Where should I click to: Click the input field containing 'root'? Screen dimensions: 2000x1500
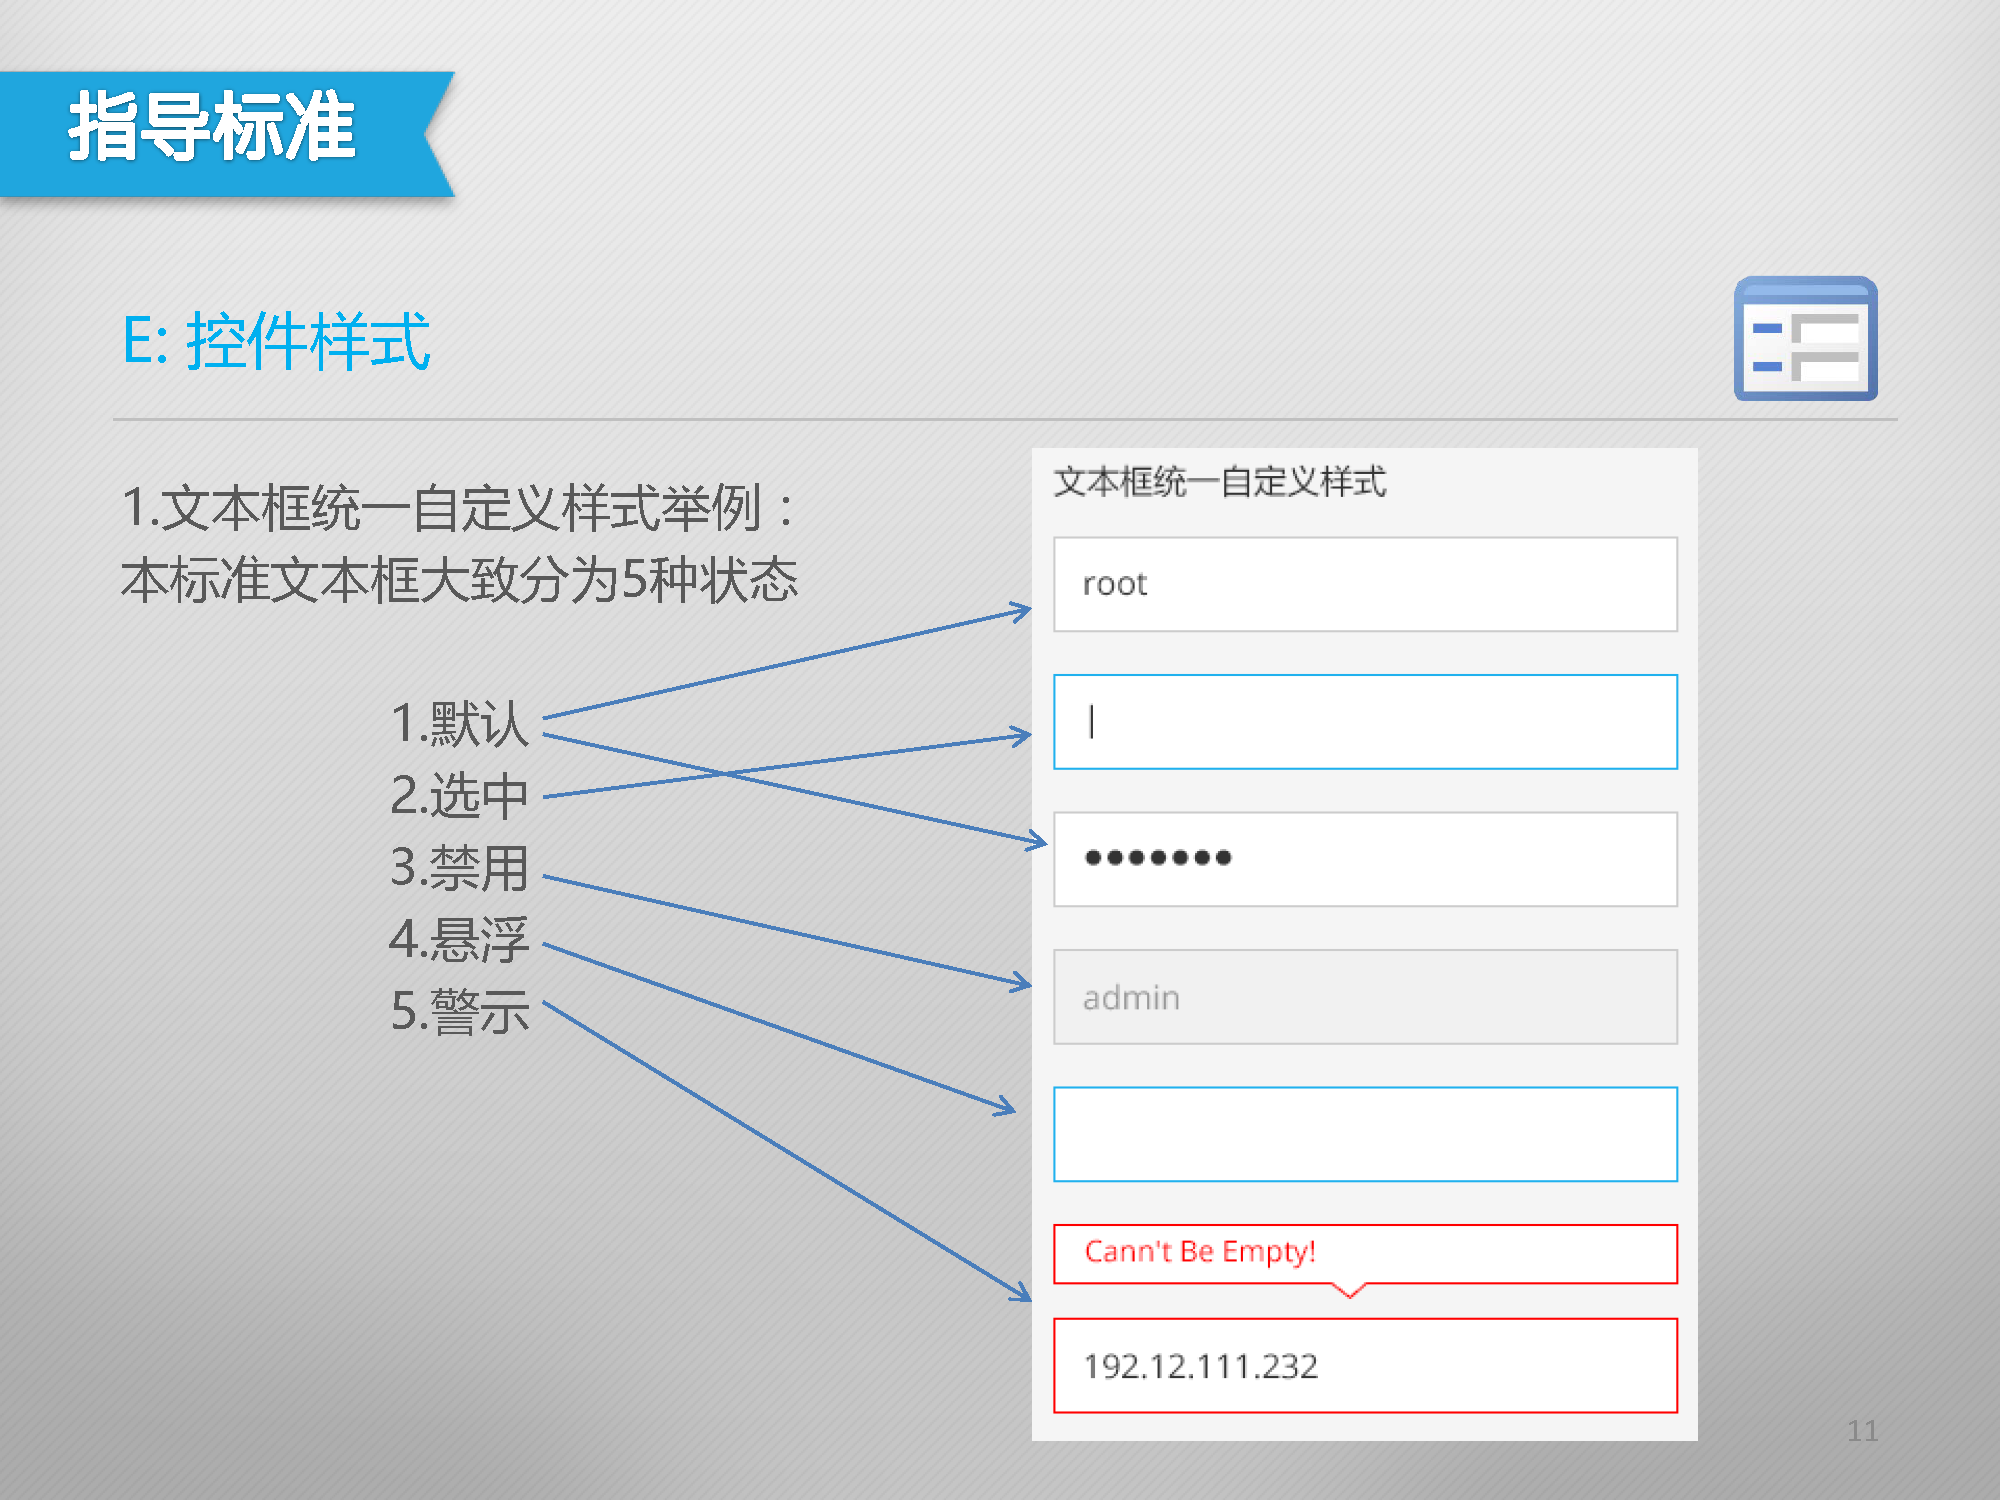pyautogui.click(x=1365, y=584)
